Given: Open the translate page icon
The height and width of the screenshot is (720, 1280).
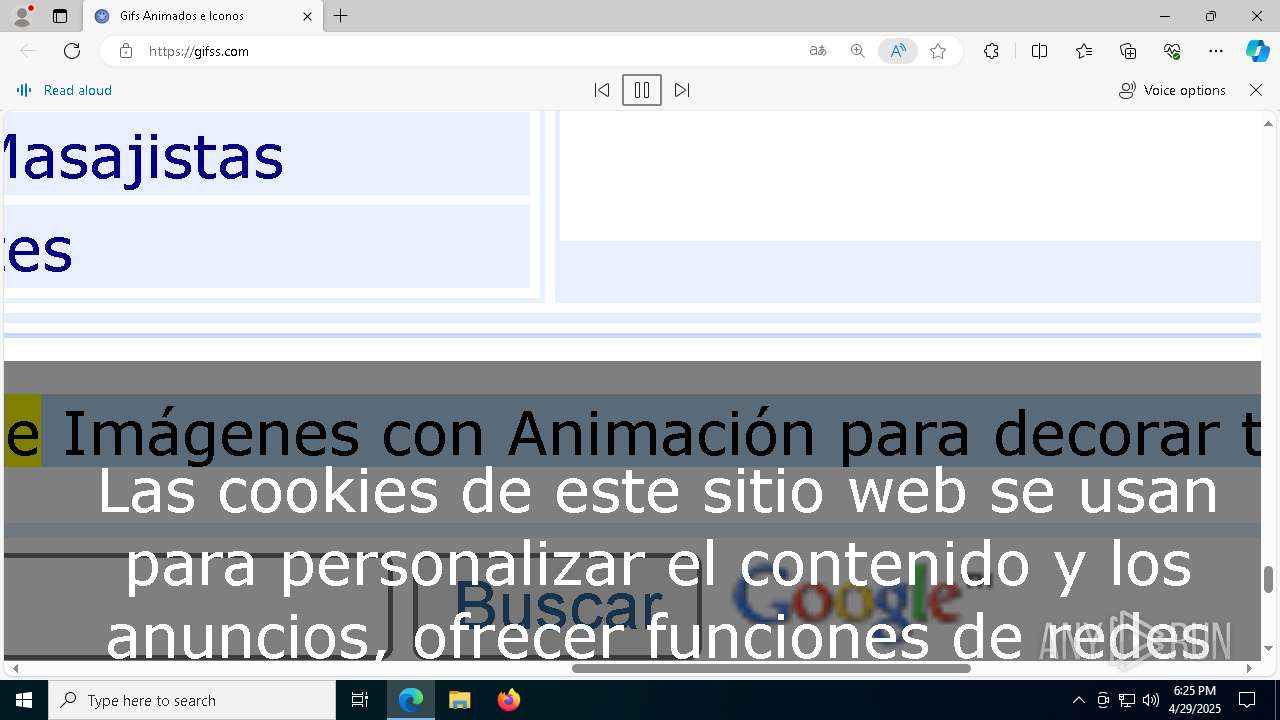Looking at the screenshot, I should coord(818,51).
